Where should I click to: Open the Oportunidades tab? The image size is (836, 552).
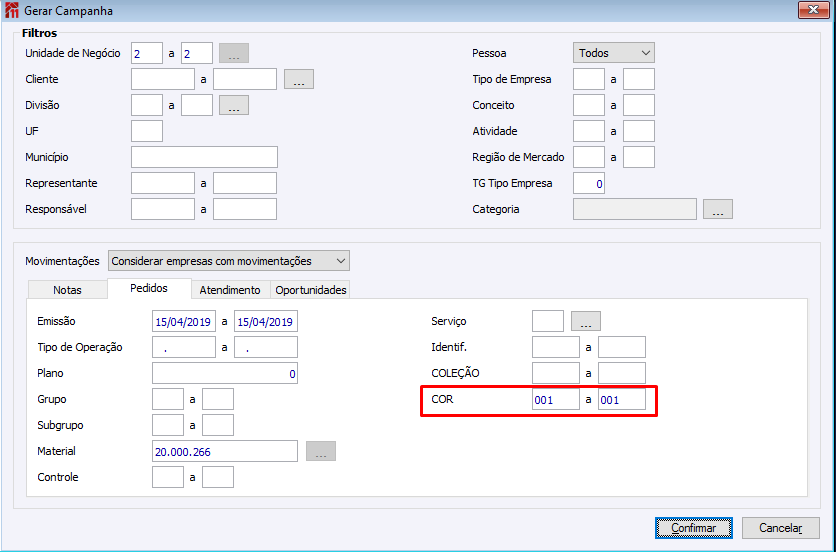coord(310,290)
